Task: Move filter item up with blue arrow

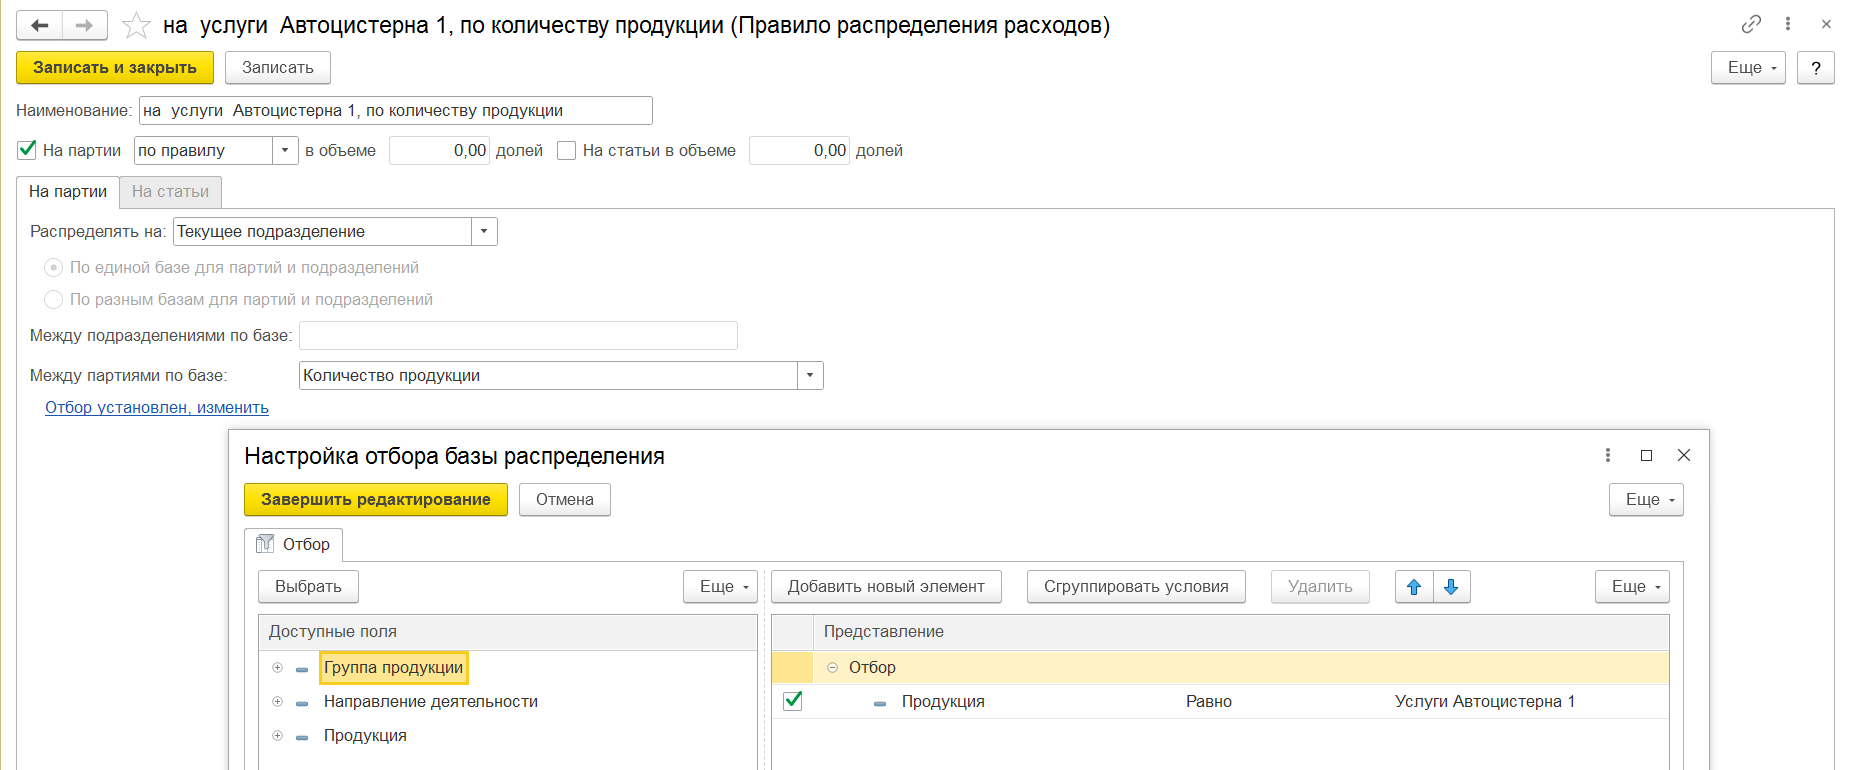Action: click(1414, 587)
